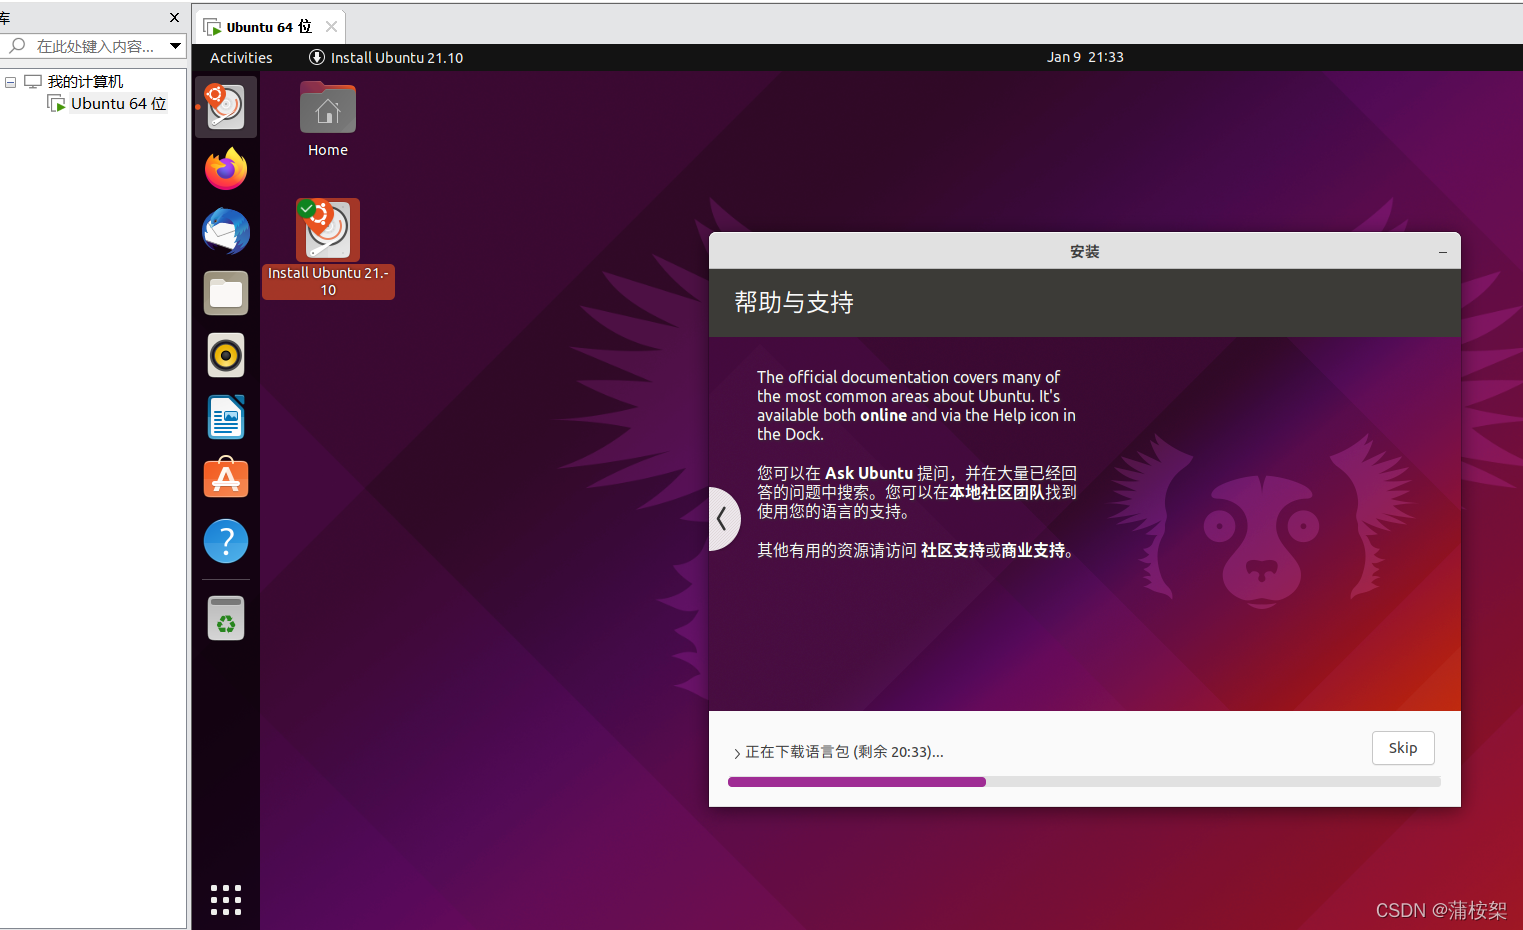1523x930 pixels.
Task: Click the installation progress bar
Action: pos(1084,782)
